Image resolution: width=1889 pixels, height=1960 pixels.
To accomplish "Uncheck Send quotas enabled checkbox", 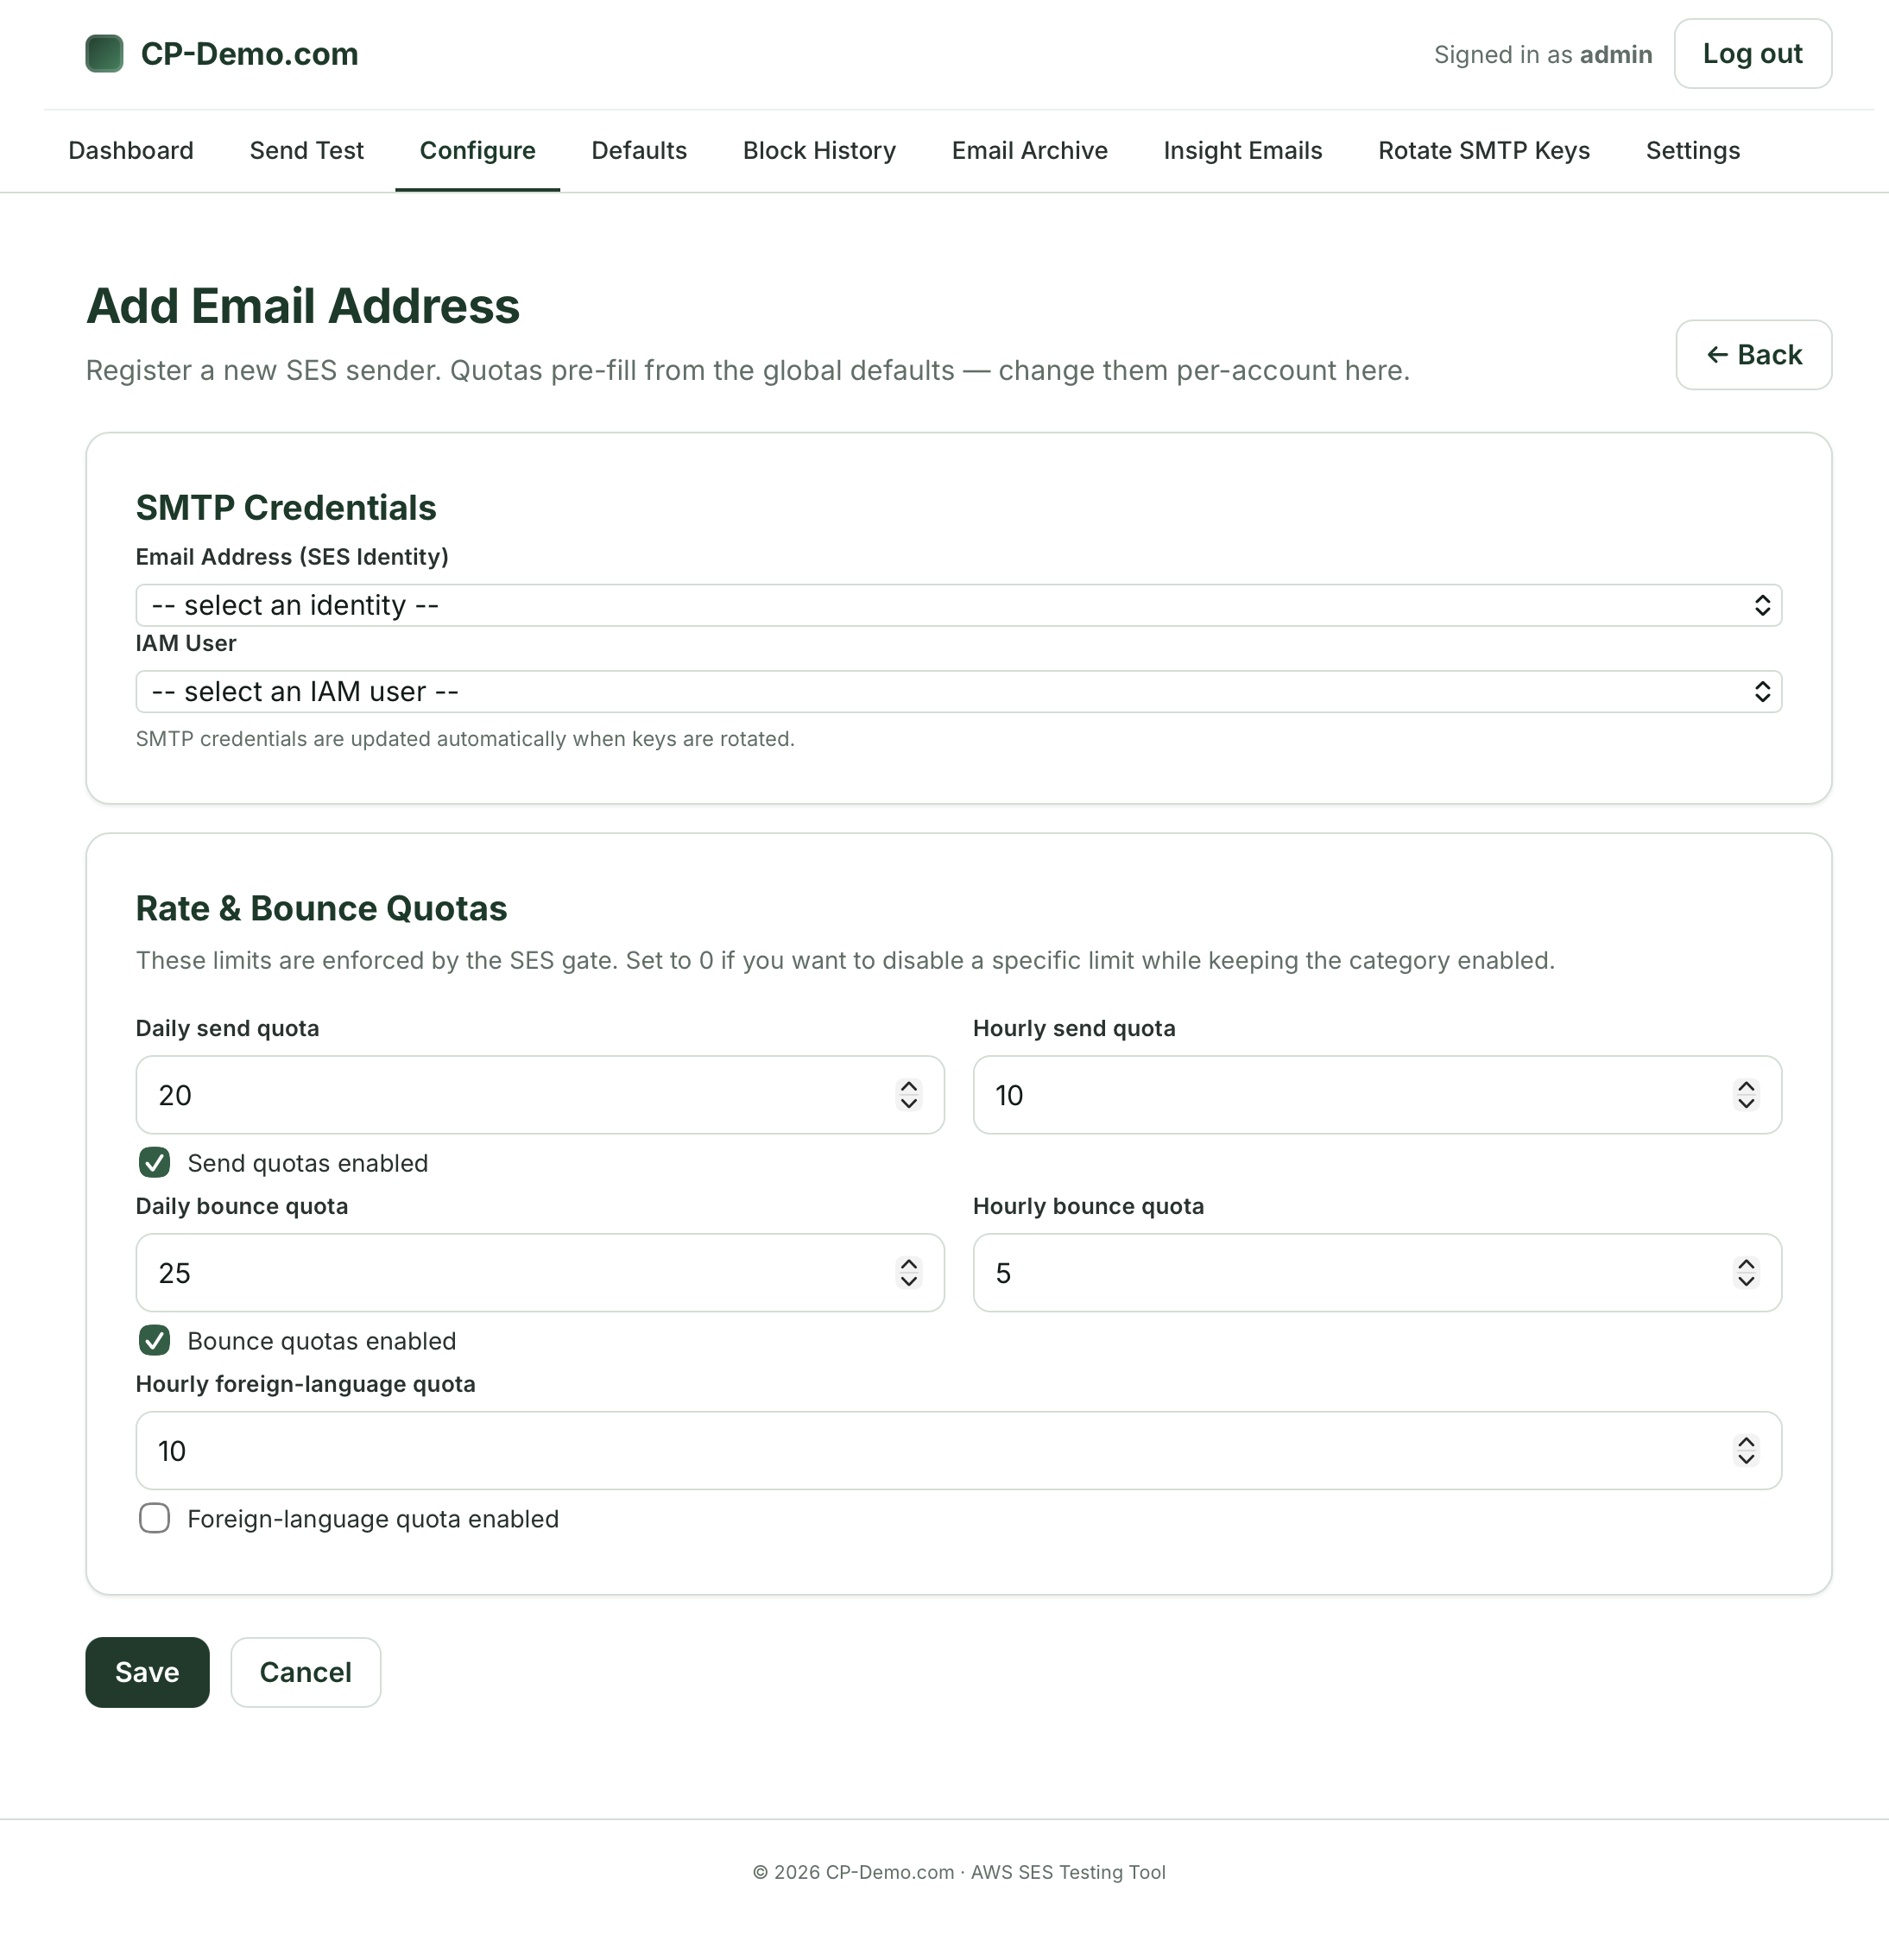I will (154, 1162).
